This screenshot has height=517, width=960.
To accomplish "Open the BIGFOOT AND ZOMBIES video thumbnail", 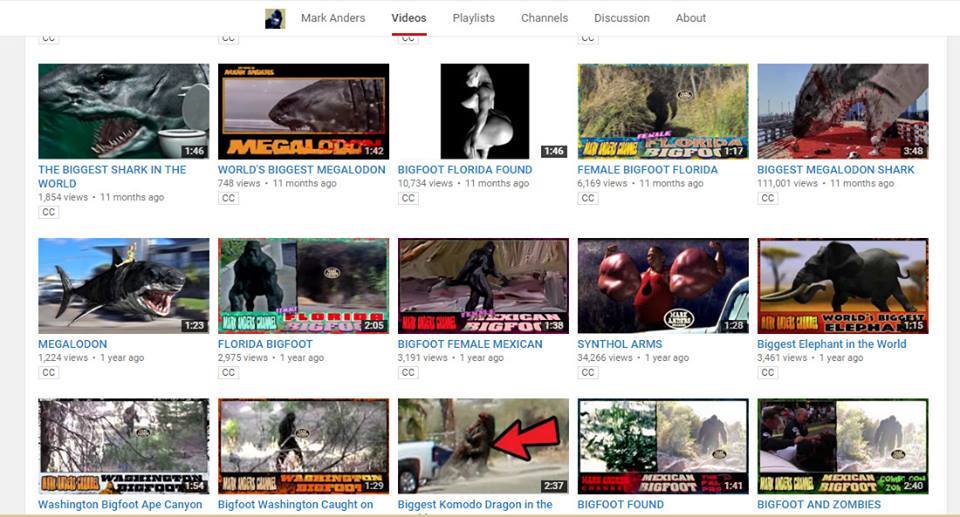I will (x=842, y=446).
